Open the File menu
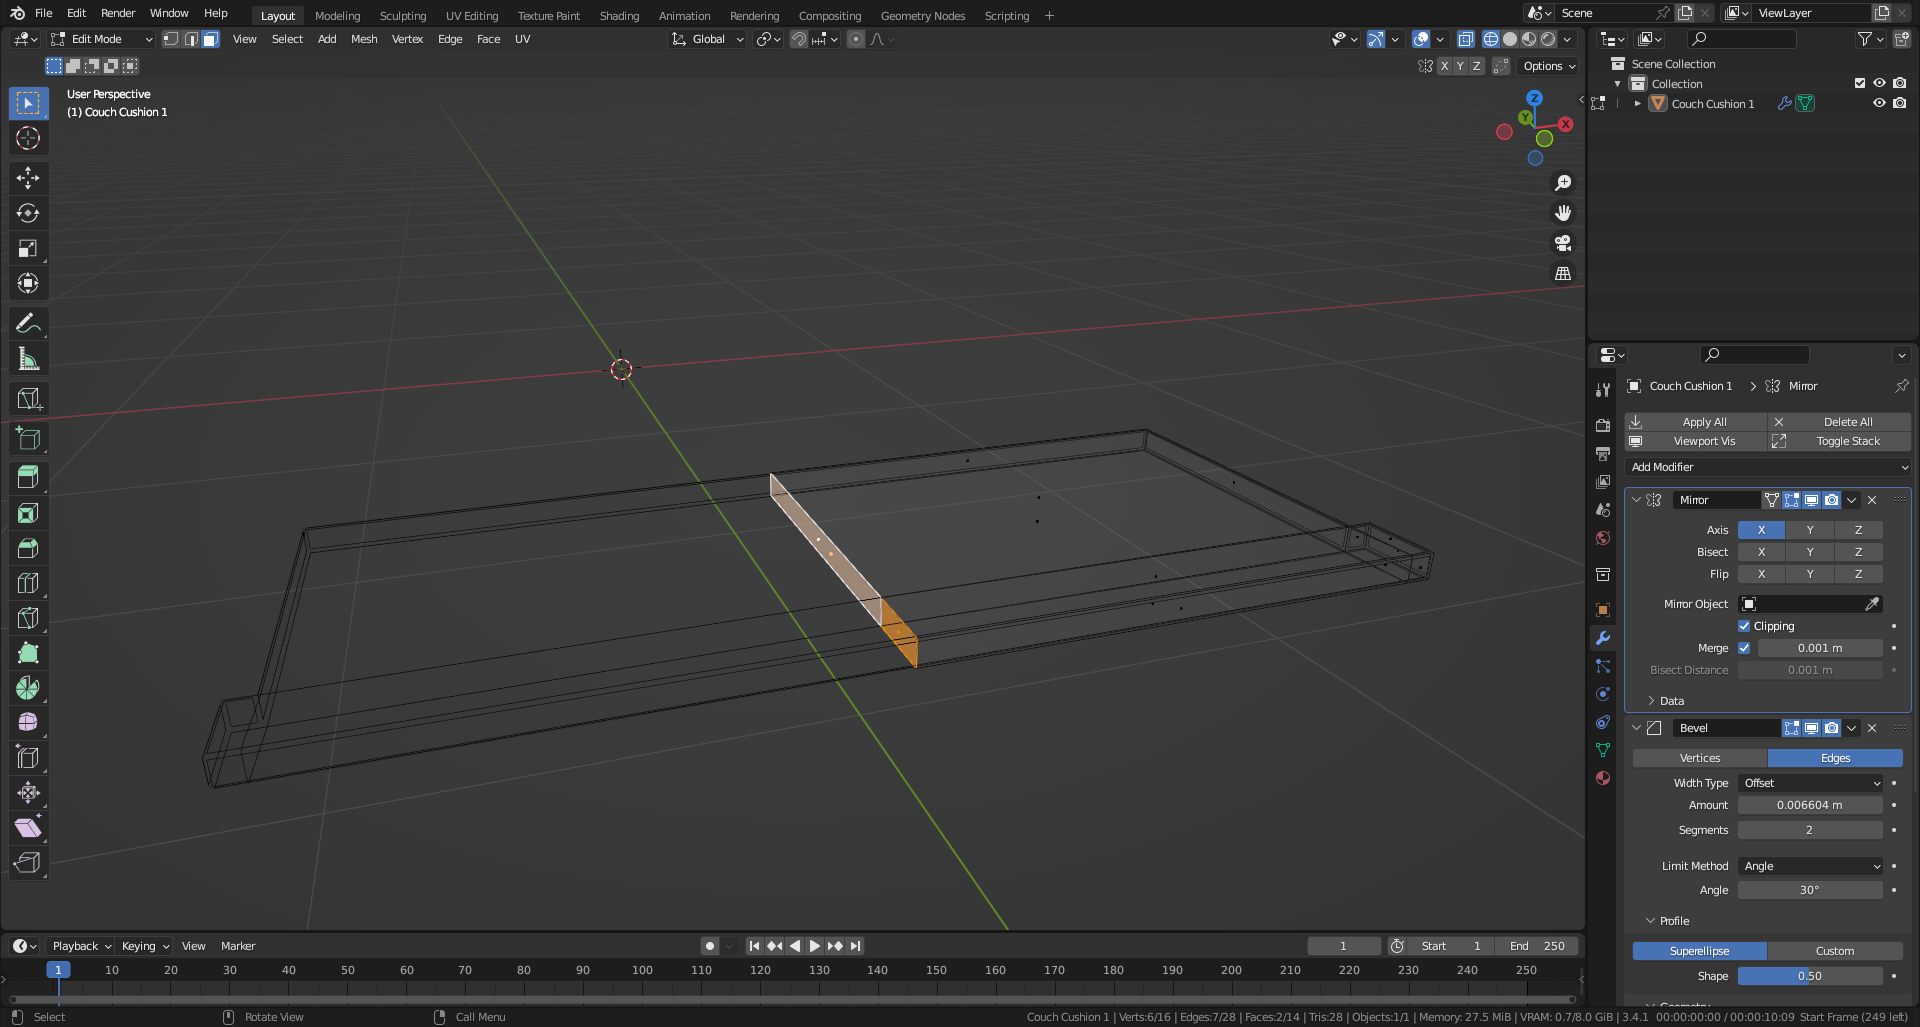 44,13
